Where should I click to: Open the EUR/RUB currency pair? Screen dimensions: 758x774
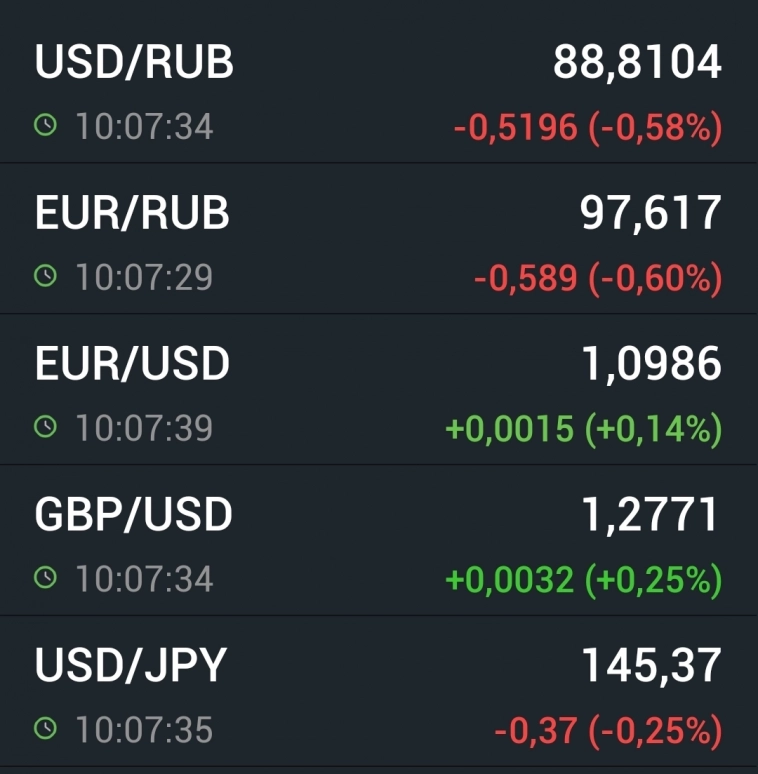(x=132, y=213)
